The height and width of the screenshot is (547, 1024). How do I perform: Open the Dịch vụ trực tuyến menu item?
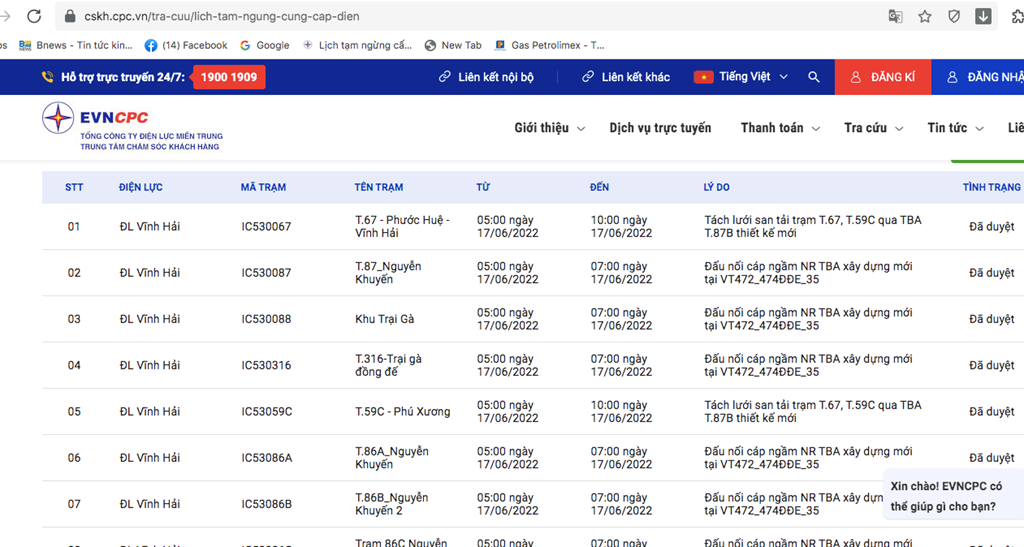(x=660, y=128)
